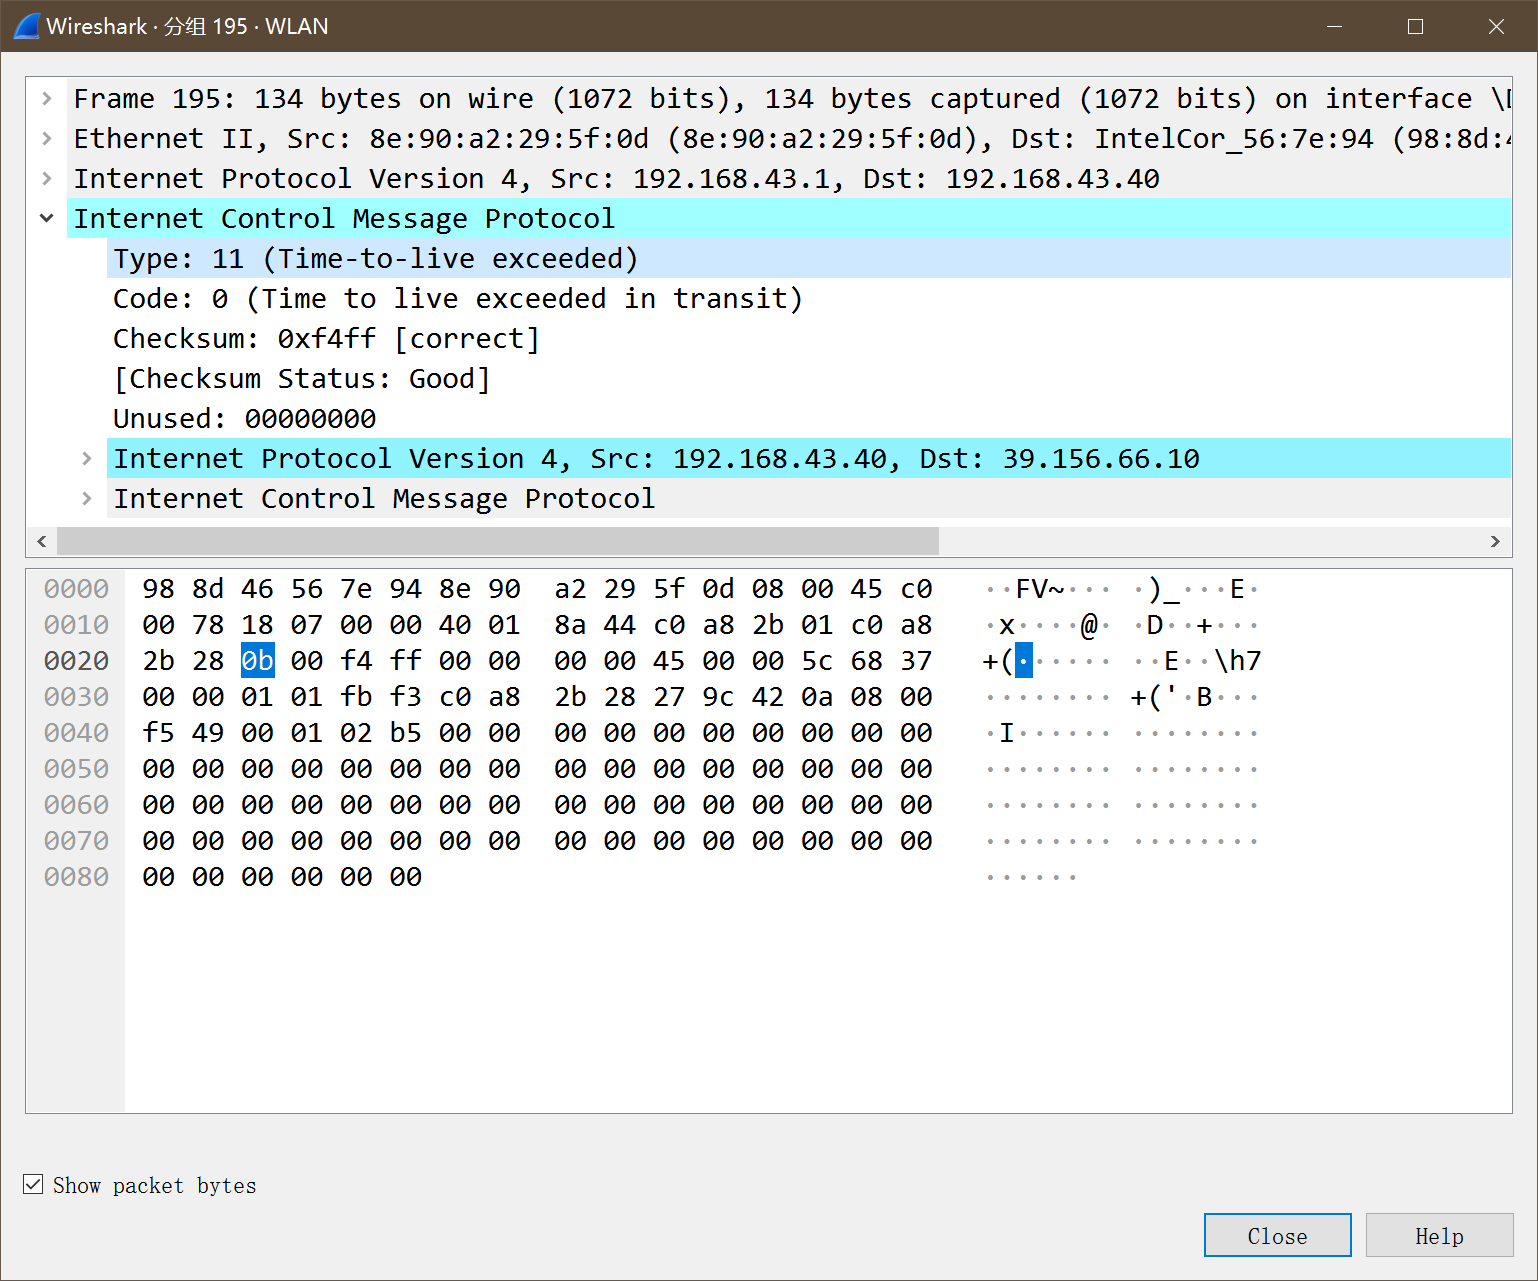1538x1281 pixels.
Task: Select nested IPv4 Dst 39.156.66.10 line
Action: click(809, 458)
